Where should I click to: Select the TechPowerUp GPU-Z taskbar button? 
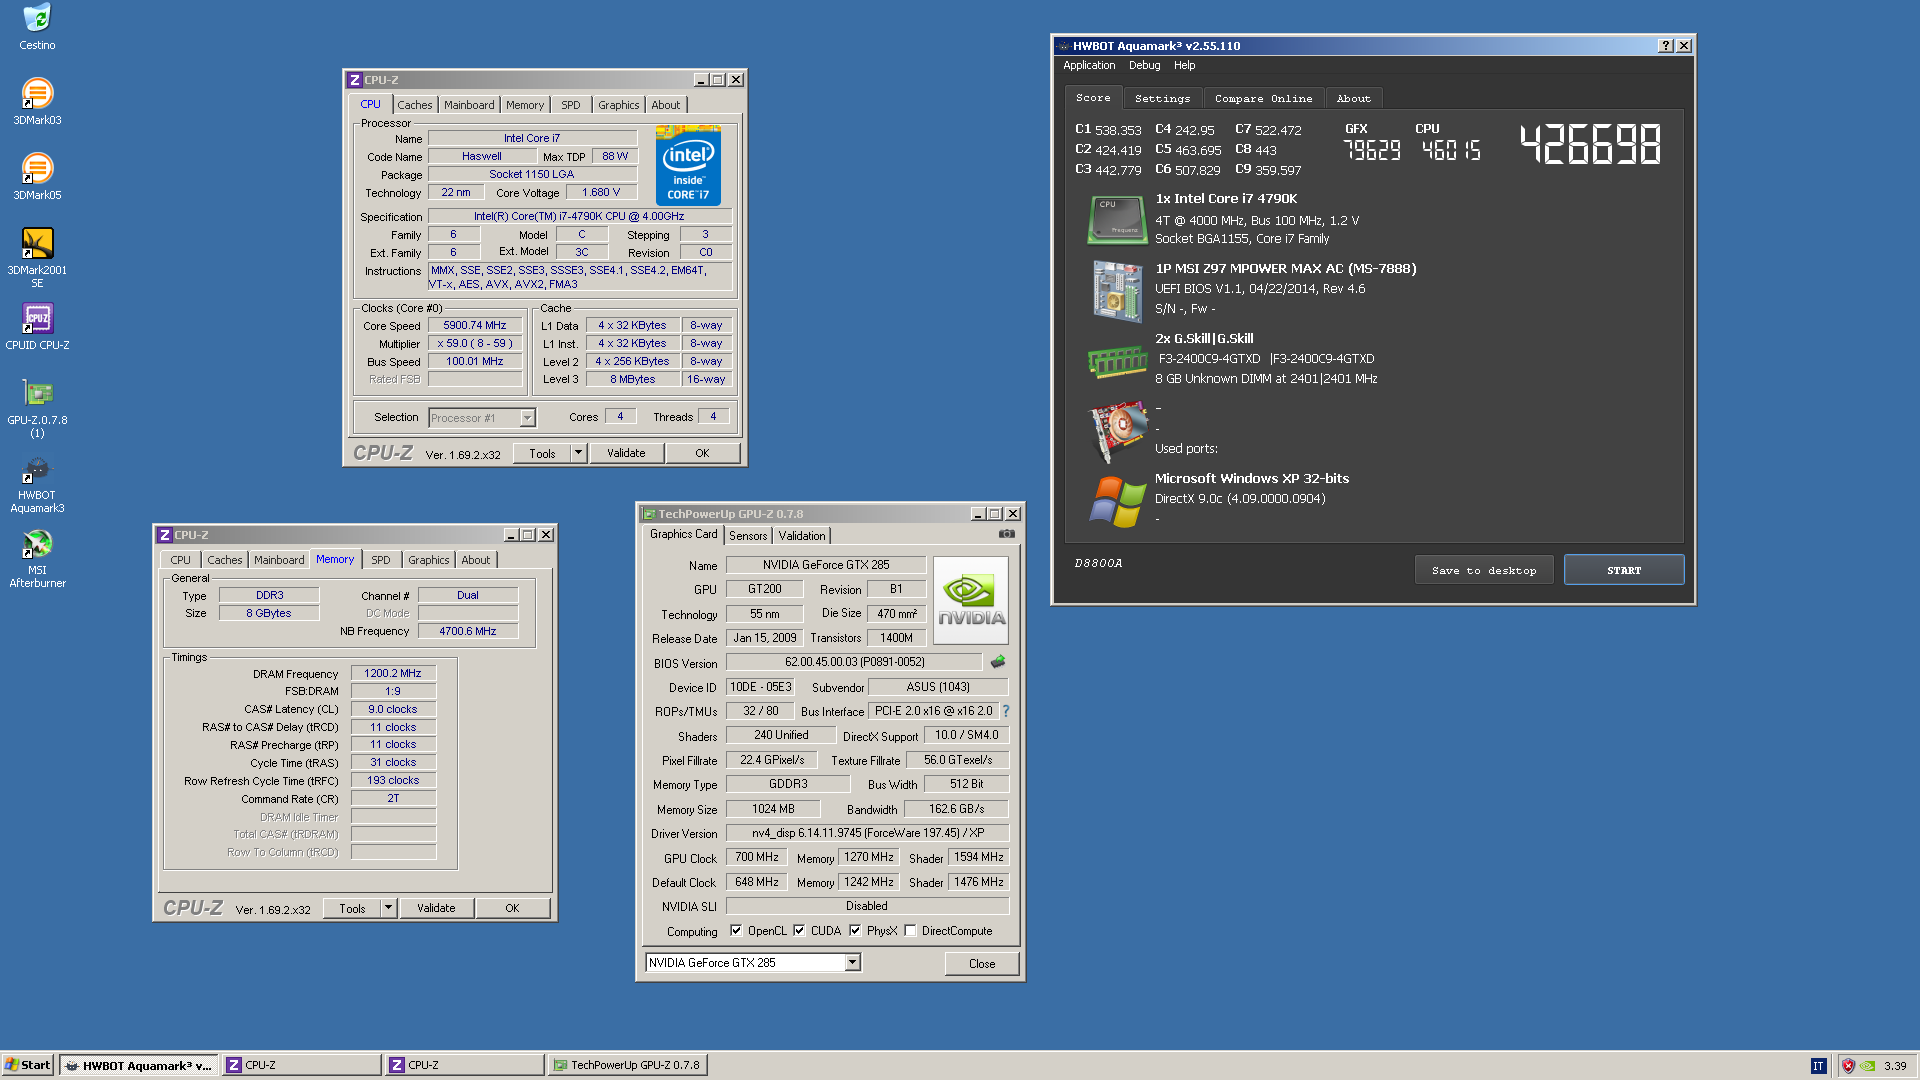click(629, 1065)
